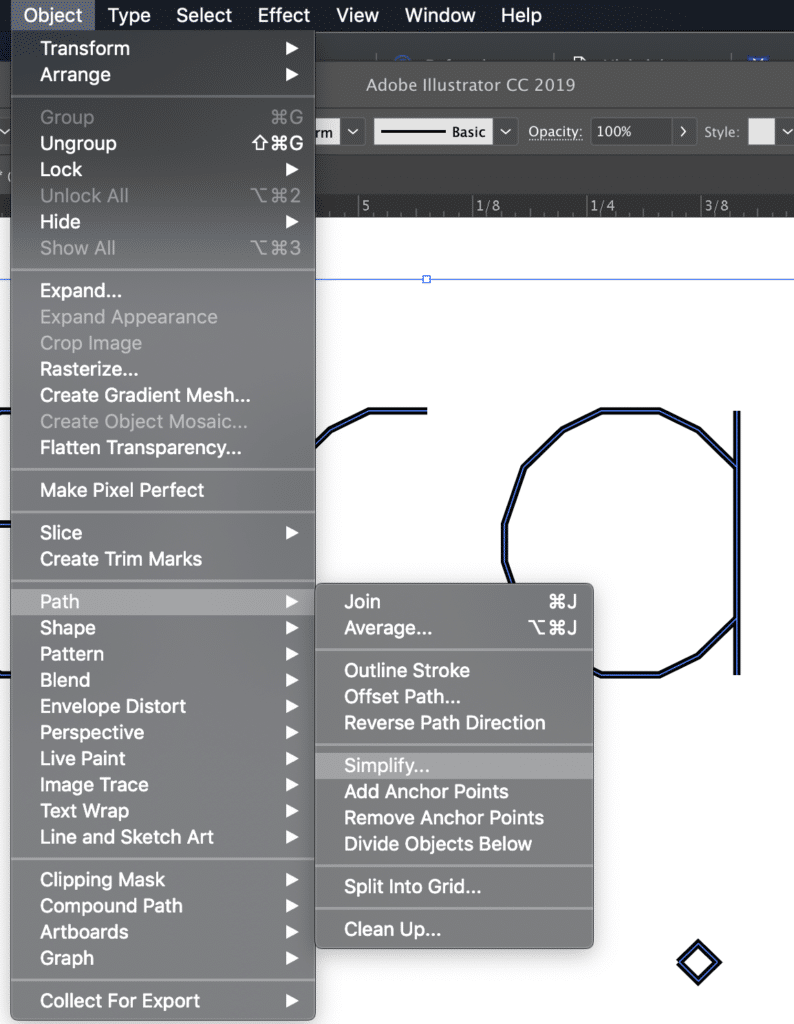794x1024 pixels.
Task: Select the small diamond shape on canvas
Action: [x=699, y=962]
